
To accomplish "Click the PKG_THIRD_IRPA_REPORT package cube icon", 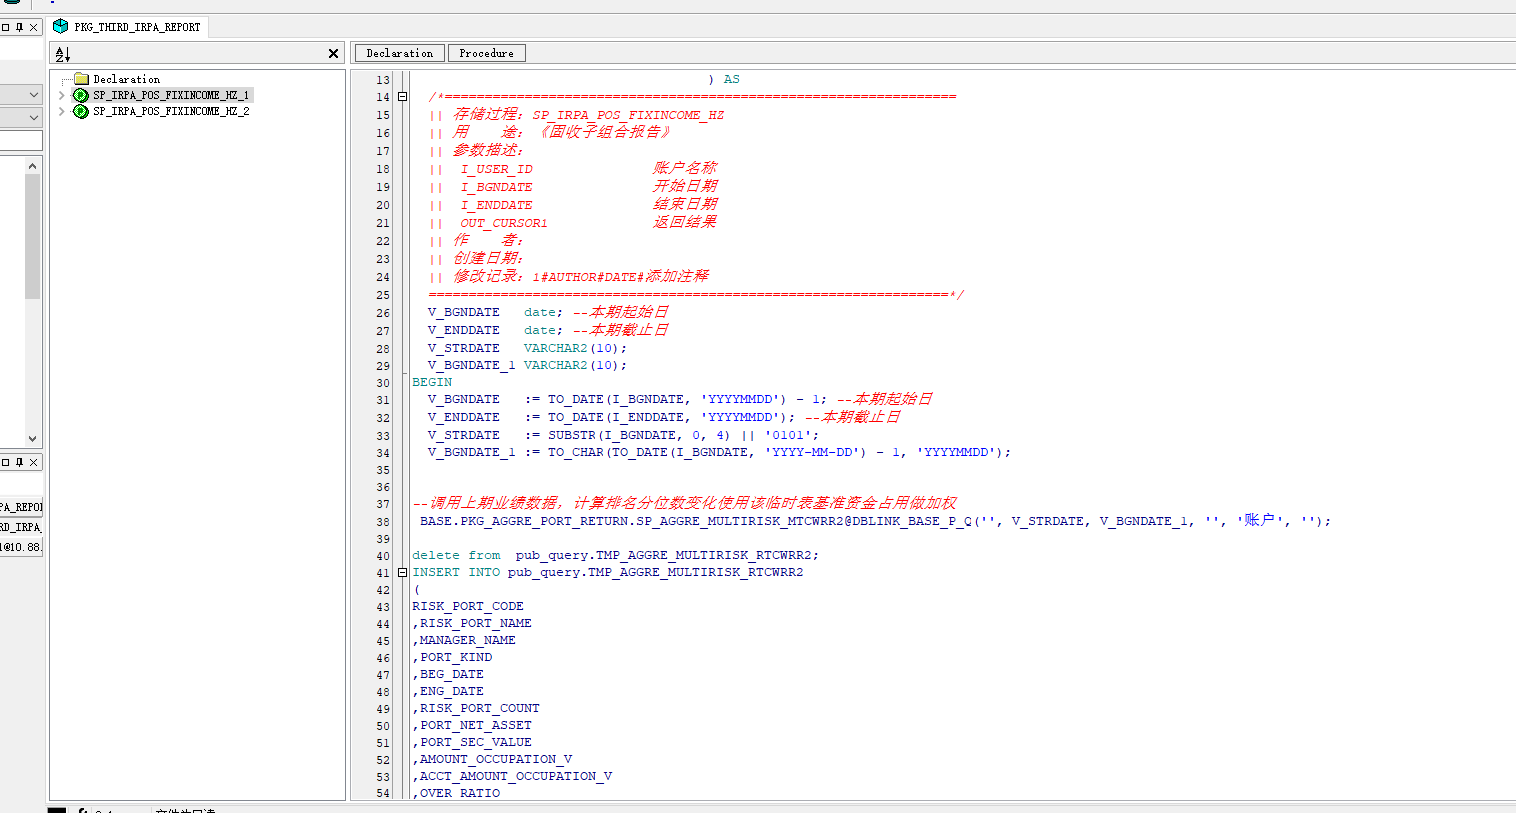I will [x=60, y=27].
